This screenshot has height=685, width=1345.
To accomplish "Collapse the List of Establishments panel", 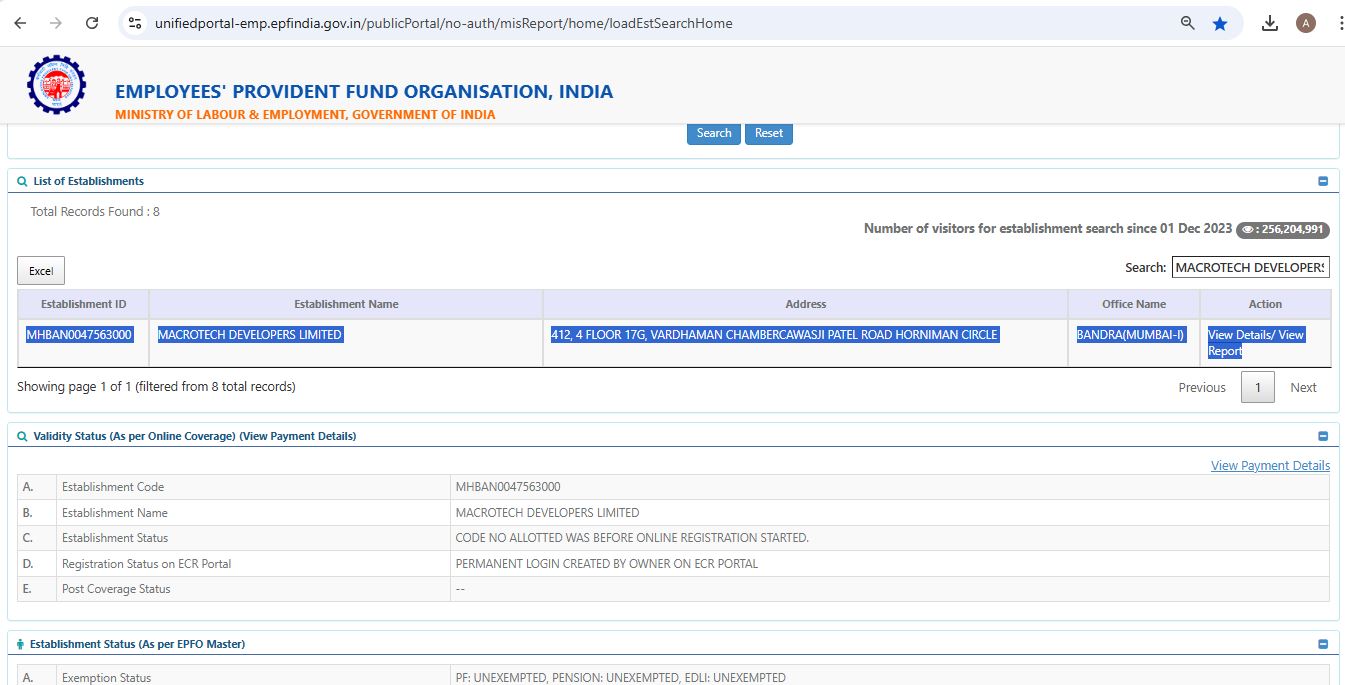I will [1323, 182].
